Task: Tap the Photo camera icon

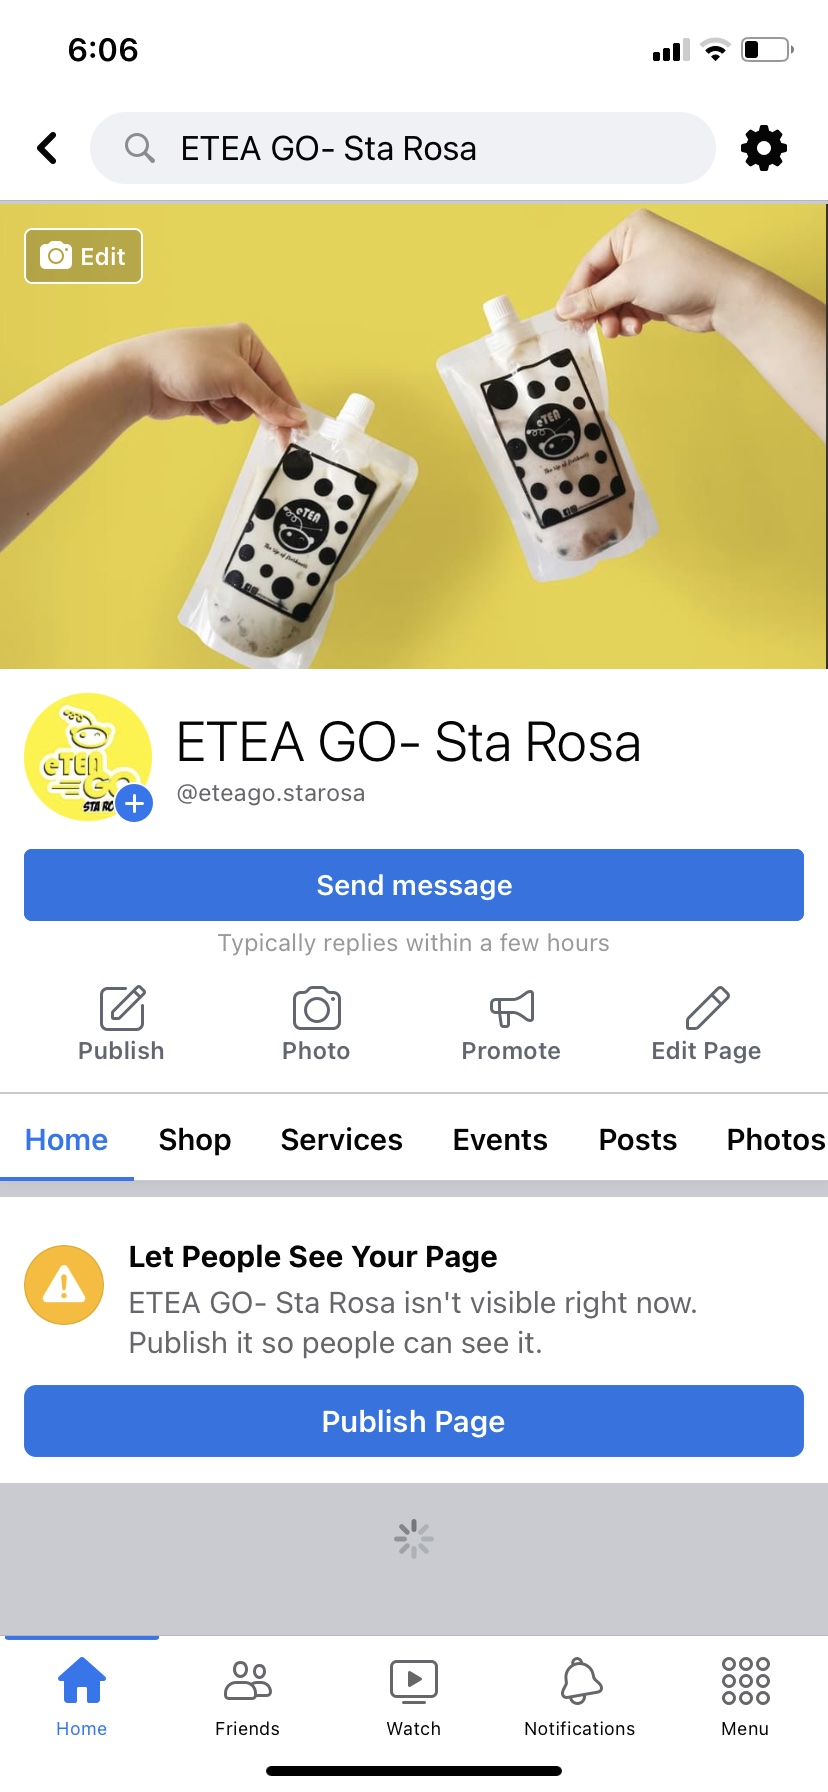Action: pyautogui.click(x=317, y=1008)
